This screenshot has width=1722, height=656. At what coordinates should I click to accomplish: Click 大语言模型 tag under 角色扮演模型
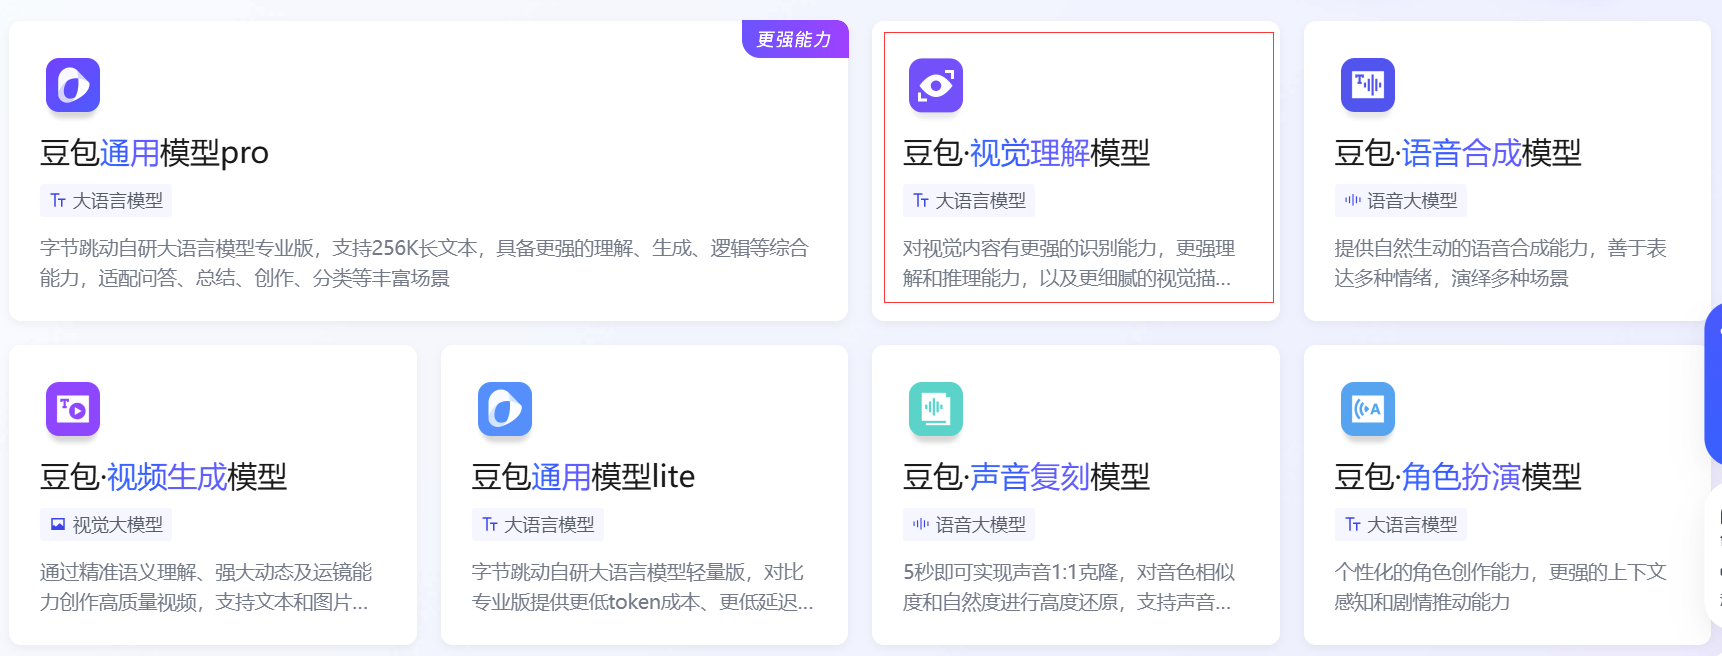1401,525
